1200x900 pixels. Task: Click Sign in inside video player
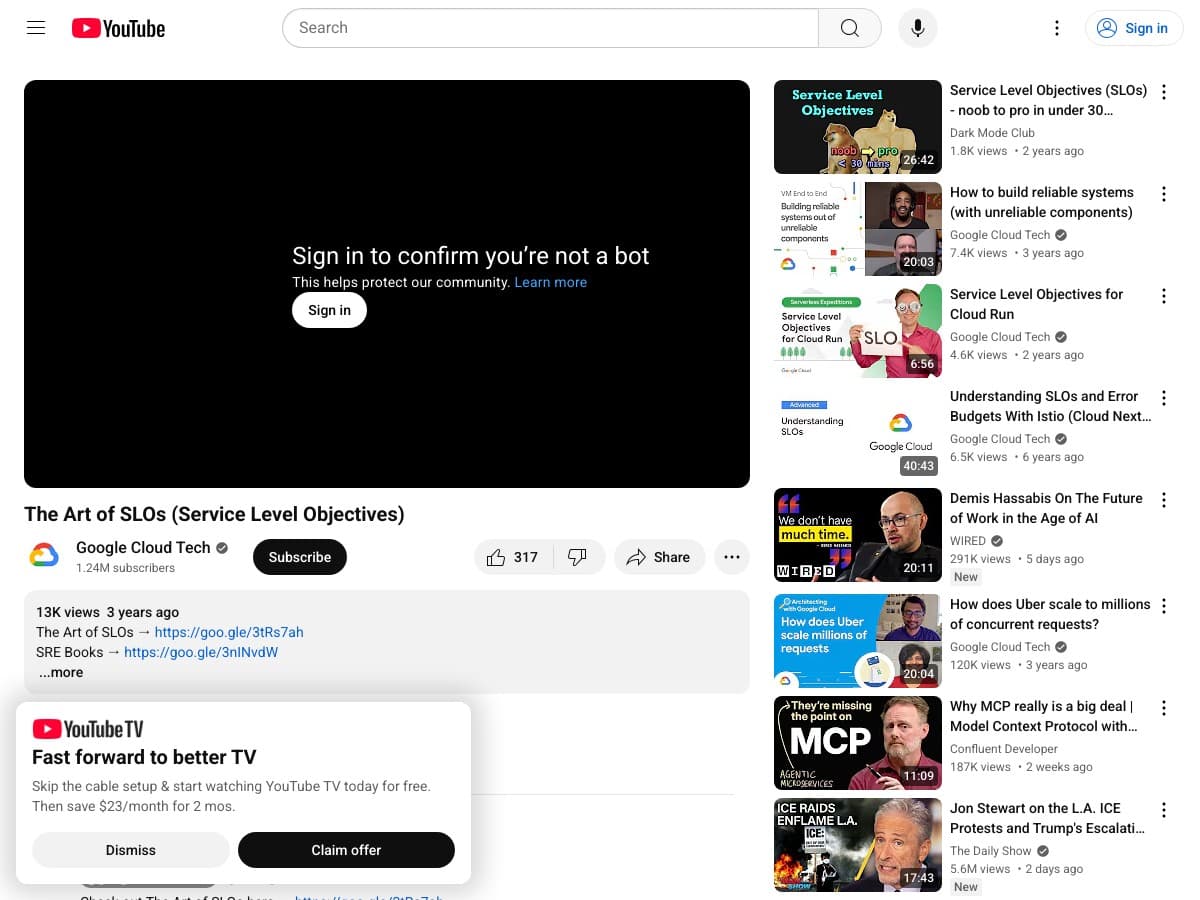[x=329, y=310]
